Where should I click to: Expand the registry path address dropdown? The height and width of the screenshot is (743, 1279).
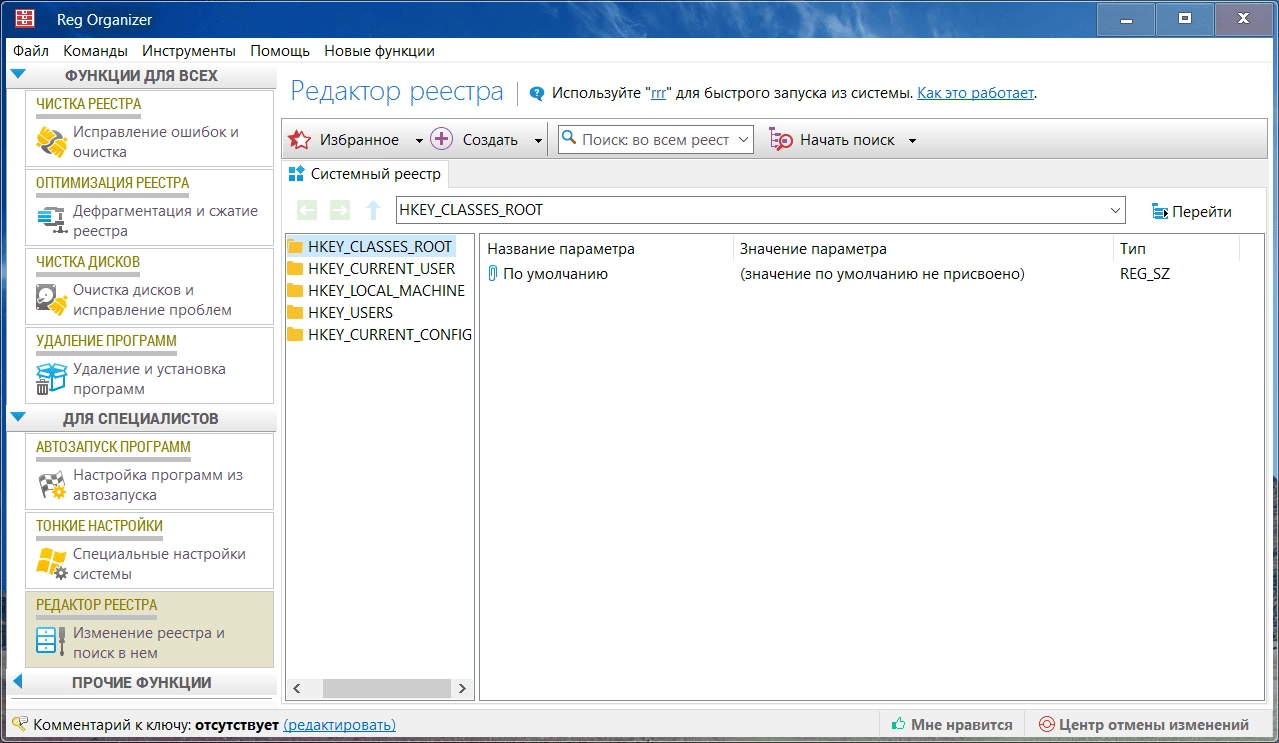pos(1115,211)
